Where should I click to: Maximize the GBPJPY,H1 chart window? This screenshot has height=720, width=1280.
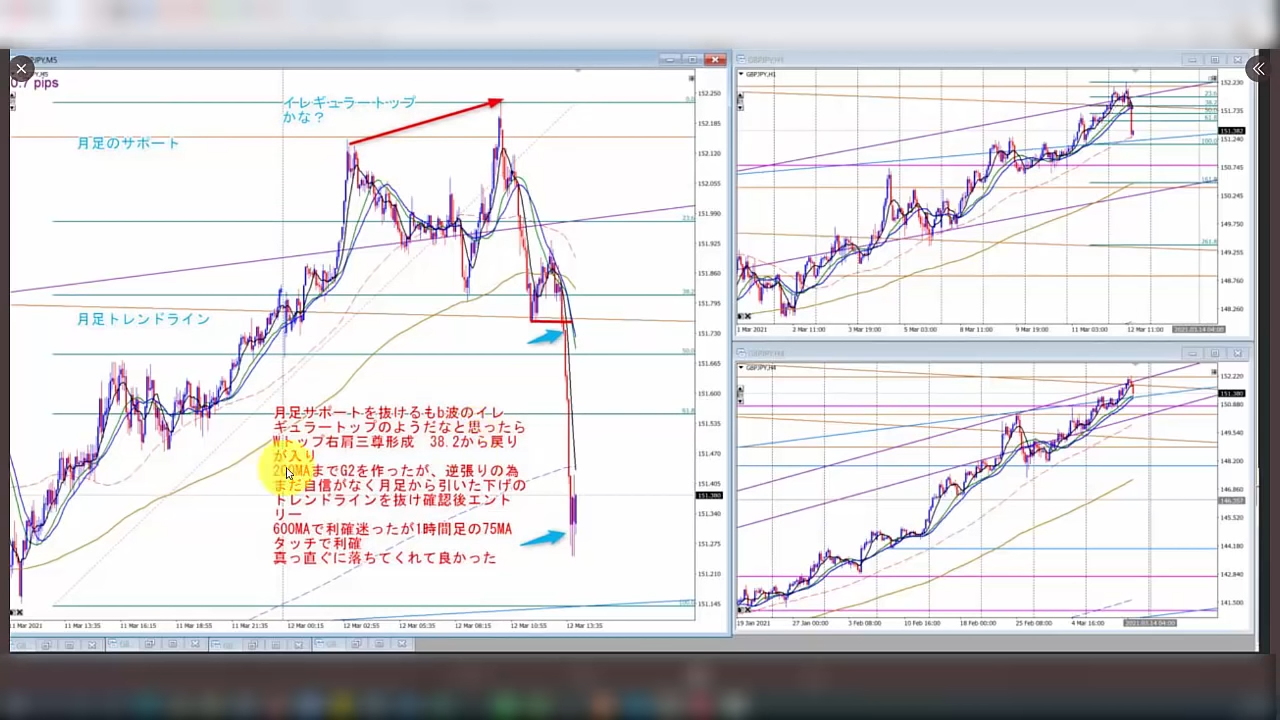click(x=1215, y=60)
